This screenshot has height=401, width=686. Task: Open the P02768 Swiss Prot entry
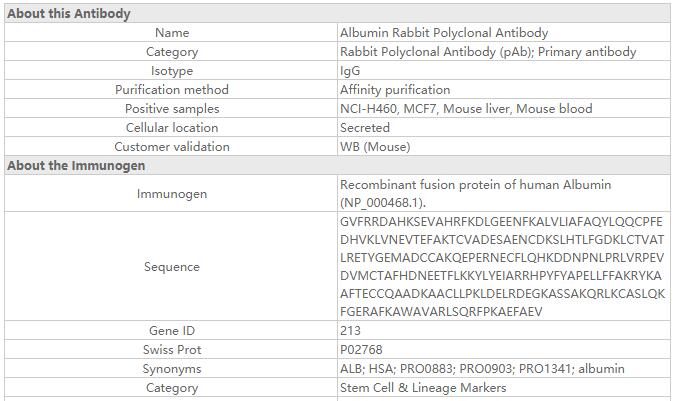pos(362,350)
